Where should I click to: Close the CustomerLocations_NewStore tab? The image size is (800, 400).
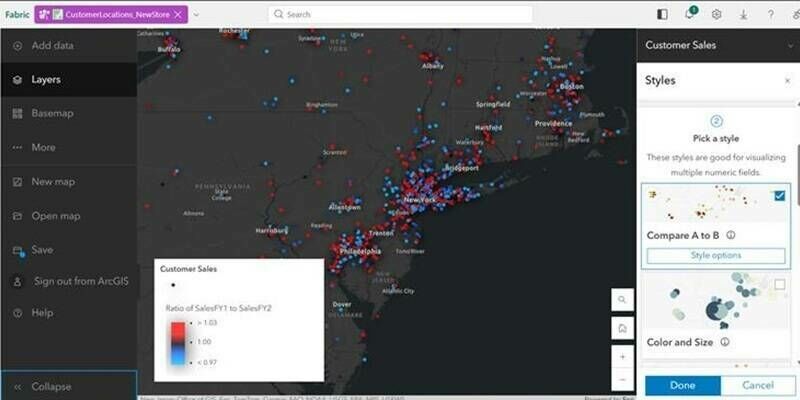click(178, 15)
